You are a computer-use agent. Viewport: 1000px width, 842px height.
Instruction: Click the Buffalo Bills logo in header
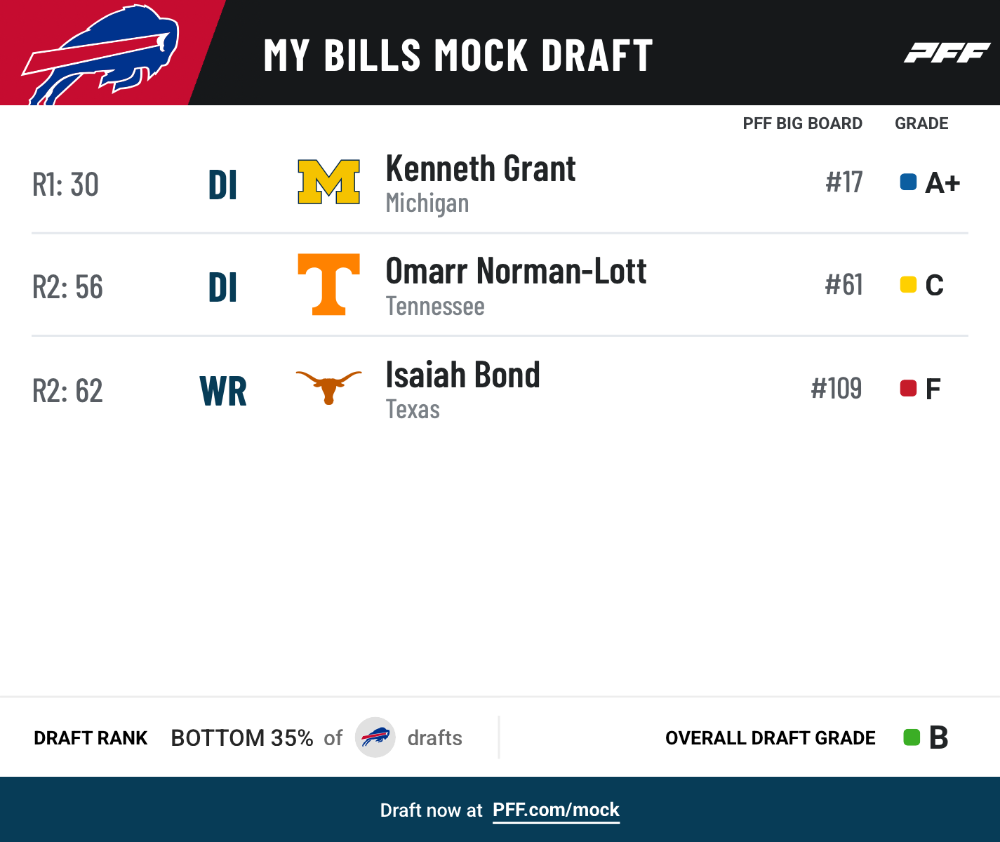point(101,54)
